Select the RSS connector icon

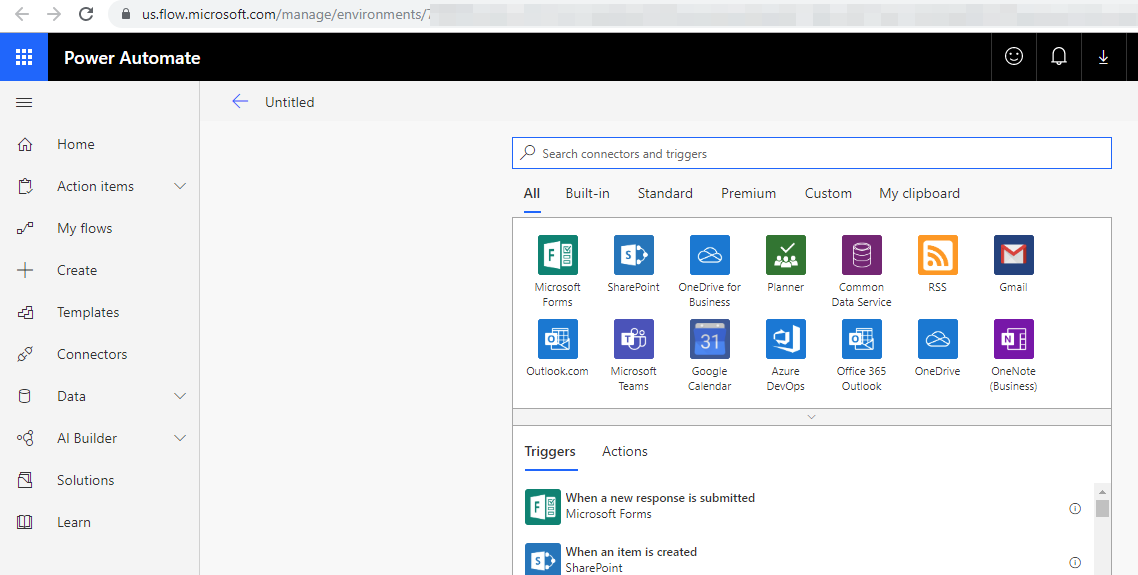[937, 255]
